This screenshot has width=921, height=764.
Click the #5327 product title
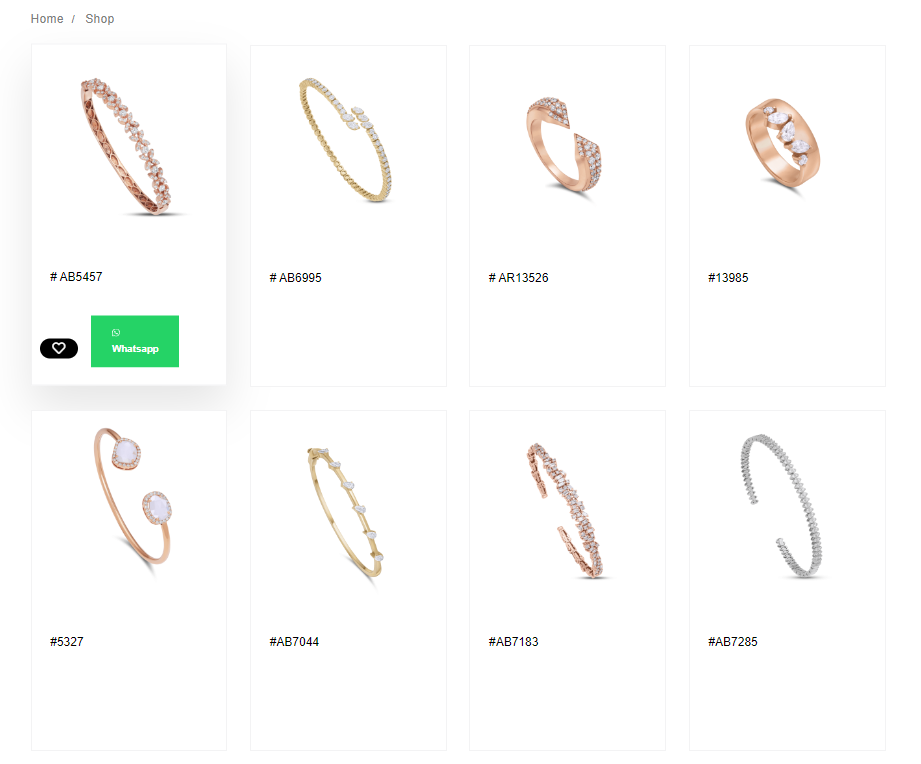click(x=67, y=642)
